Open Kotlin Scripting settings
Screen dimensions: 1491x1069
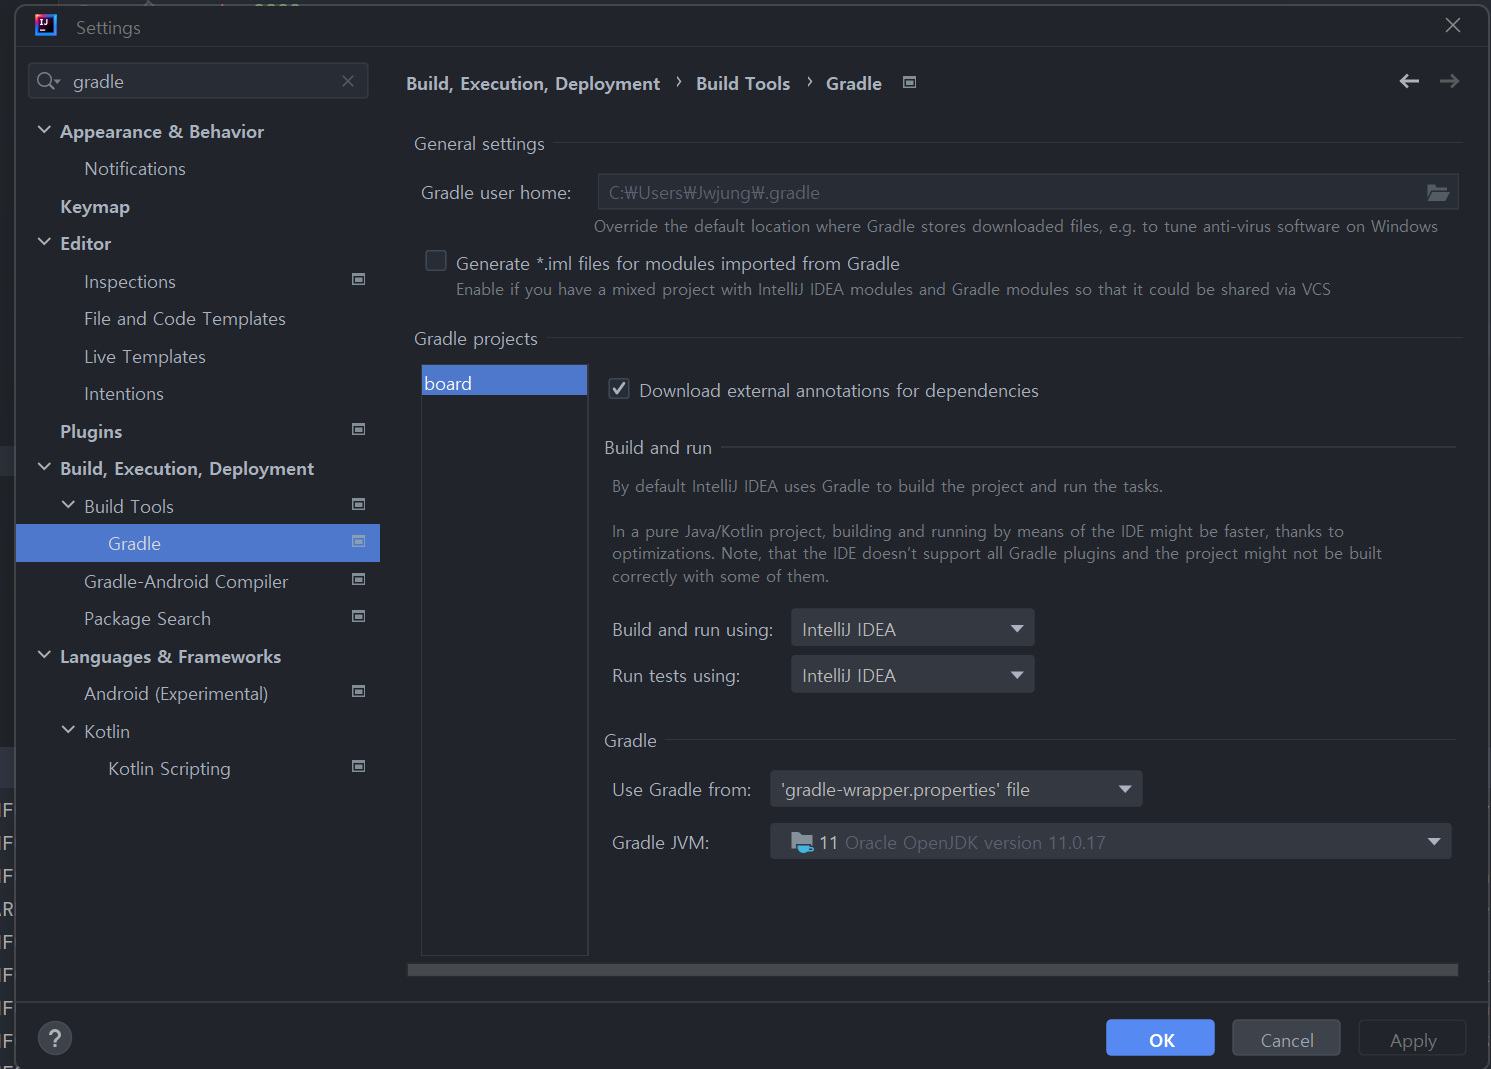point(169,769)
